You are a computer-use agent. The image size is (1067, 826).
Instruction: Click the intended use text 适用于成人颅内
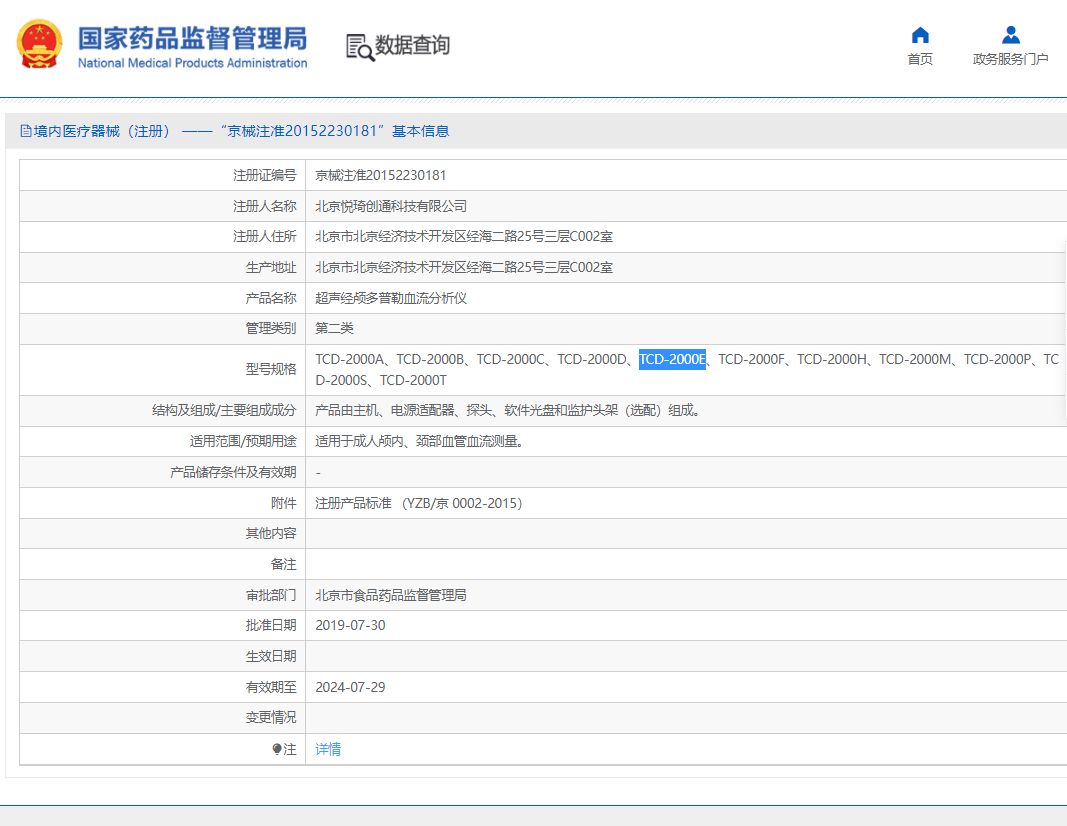[419, 442]
